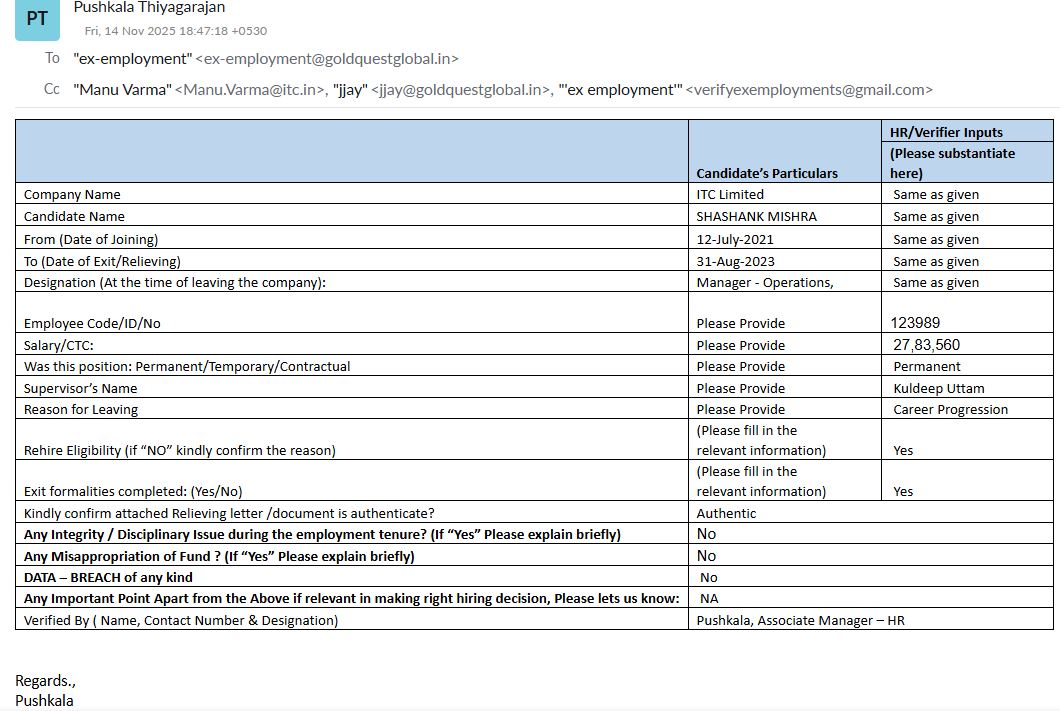Click the Integrity / Disciplinary Issue question
Image resolution: width=1060 pixels, height=711 pixels.
pos(322,535)
